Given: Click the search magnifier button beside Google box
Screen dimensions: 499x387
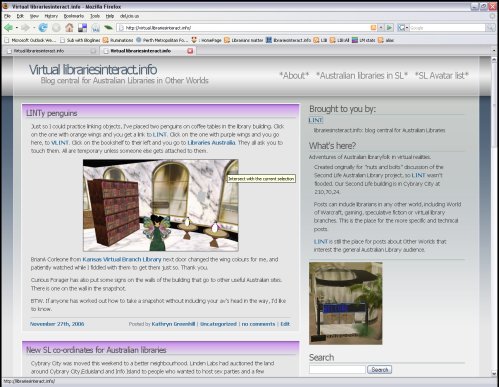Looking at the screenshot, I should (x=490, y=28).
